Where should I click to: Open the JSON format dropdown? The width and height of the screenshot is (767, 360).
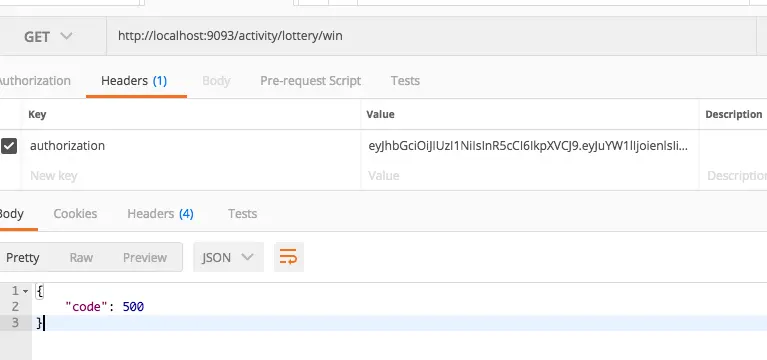pos(228,257)
